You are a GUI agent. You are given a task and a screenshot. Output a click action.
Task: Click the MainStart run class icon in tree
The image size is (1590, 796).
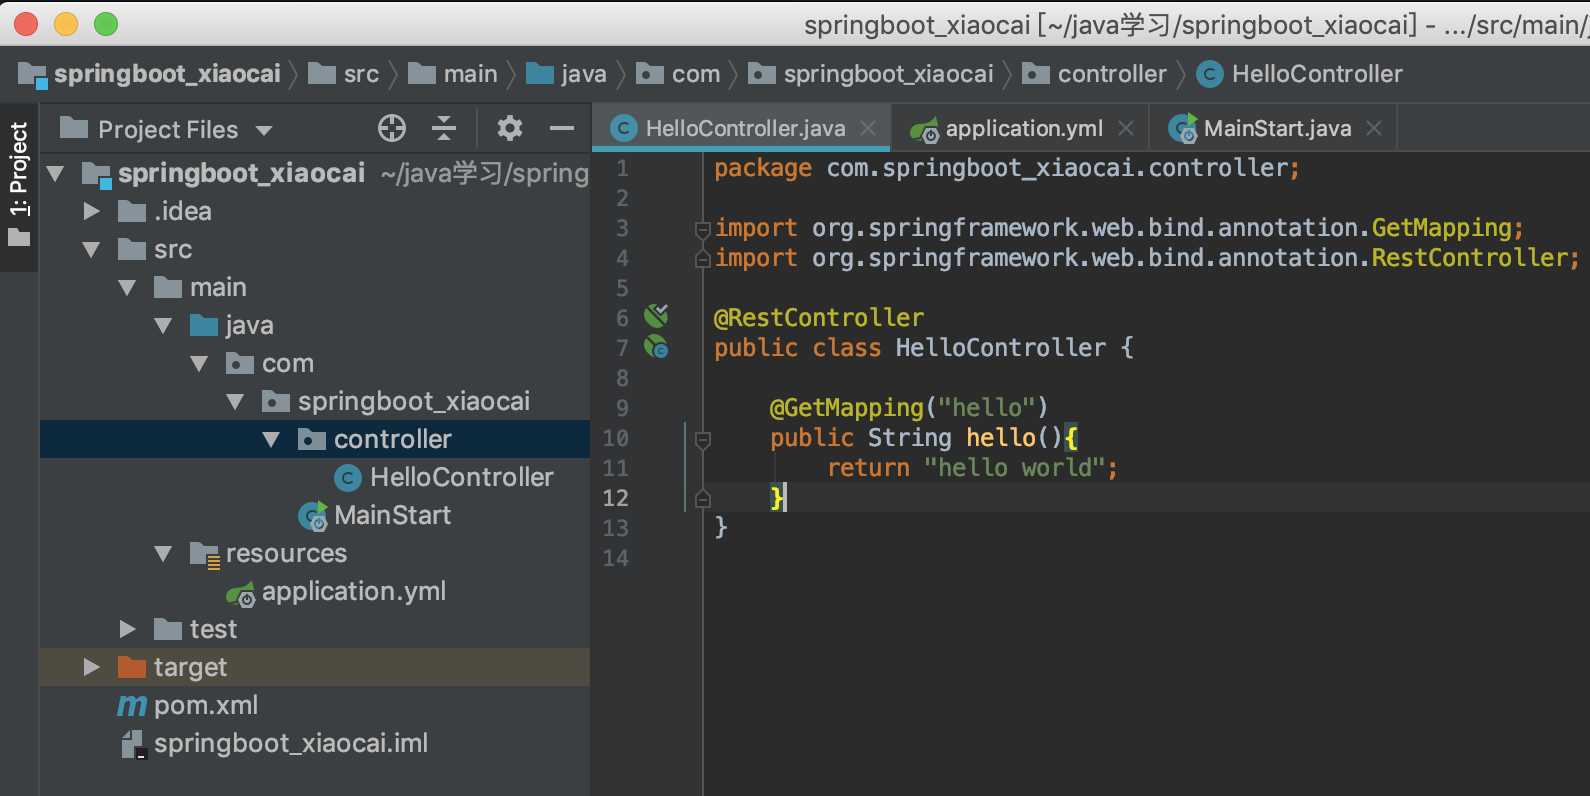313,516
